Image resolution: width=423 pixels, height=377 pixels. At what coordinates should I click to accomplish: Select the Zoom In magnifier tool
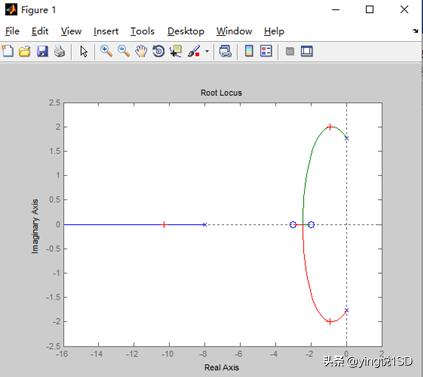(x=106, y=51)
